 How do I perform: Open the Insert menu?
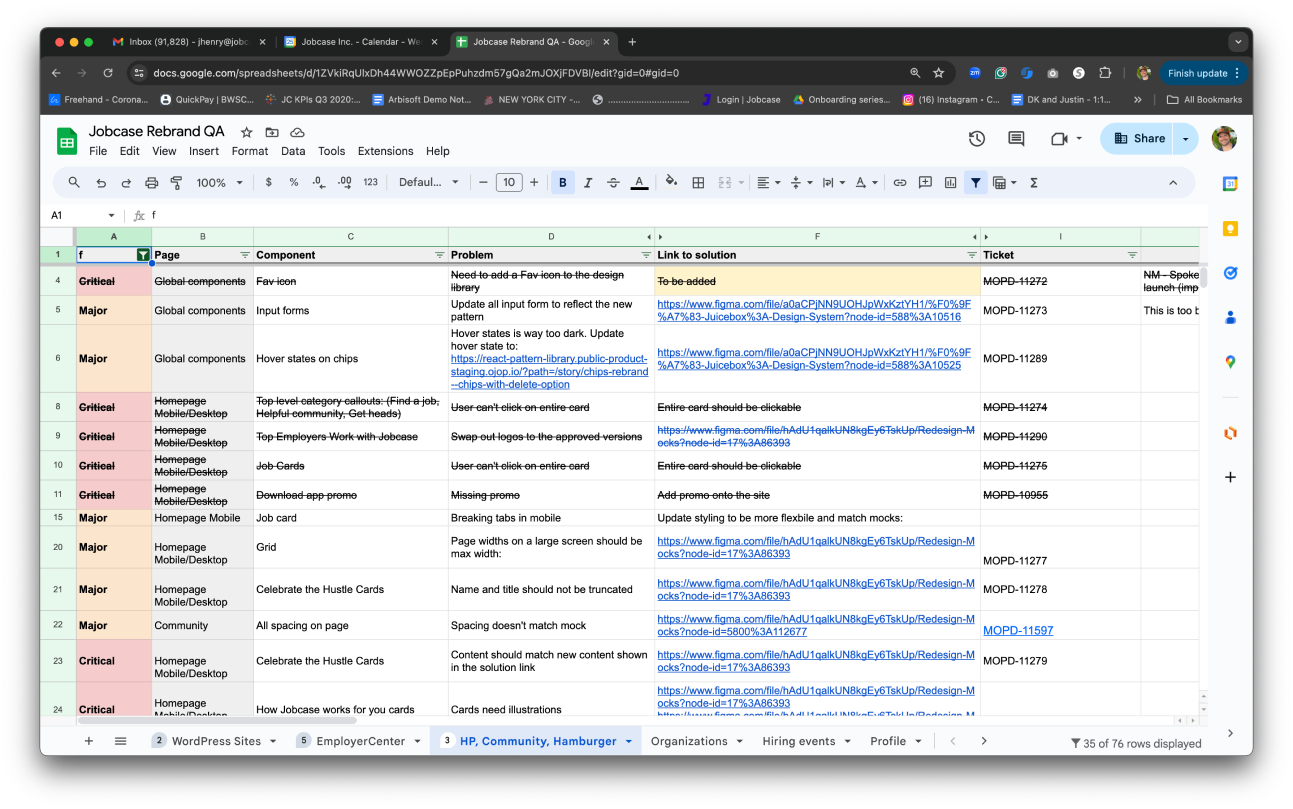click(204, 151)
